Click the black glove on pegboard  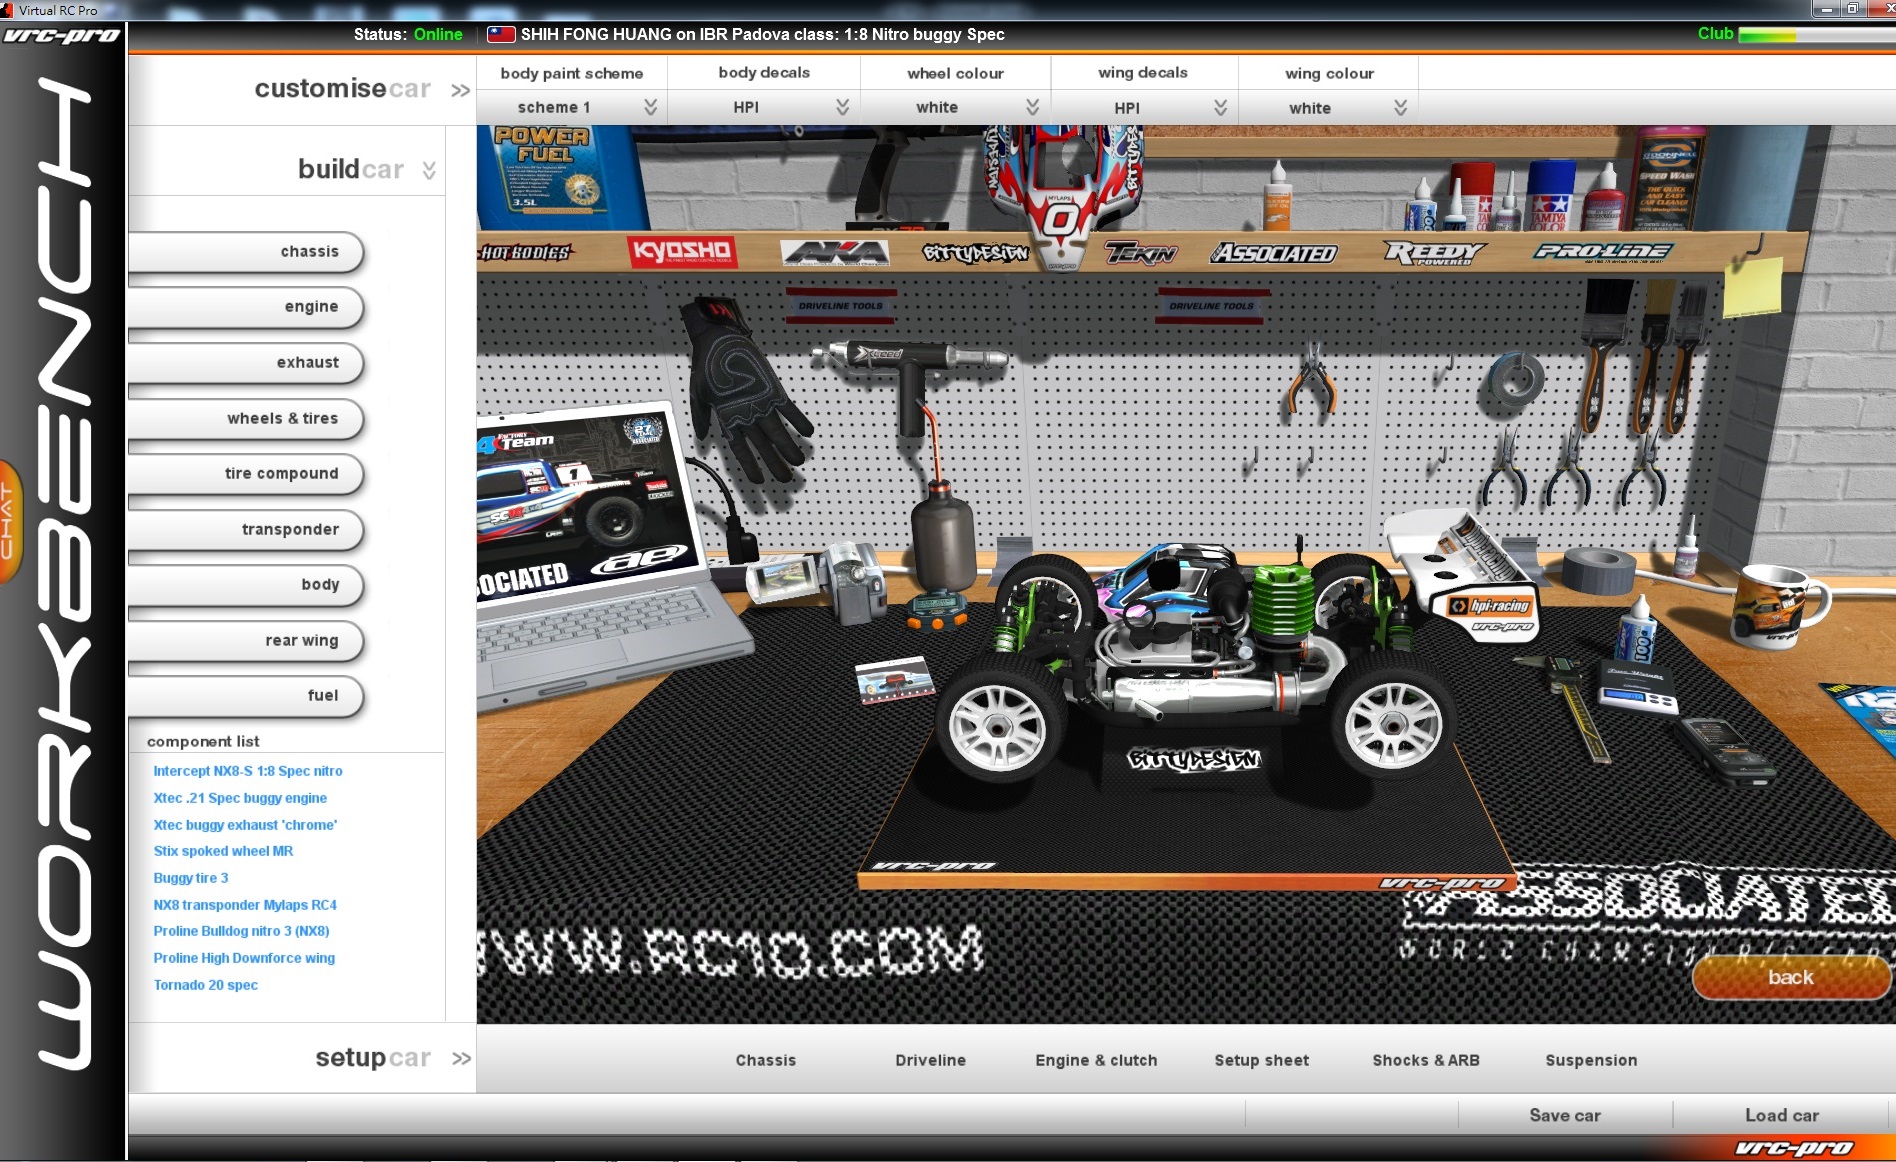point(745,390)
